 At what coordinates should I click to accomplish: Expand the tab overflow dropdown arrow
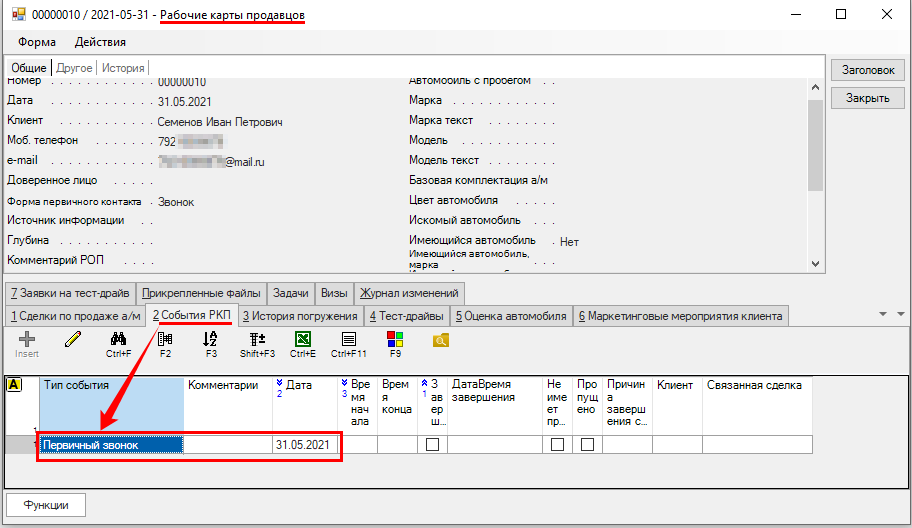(x=884, y=314)
